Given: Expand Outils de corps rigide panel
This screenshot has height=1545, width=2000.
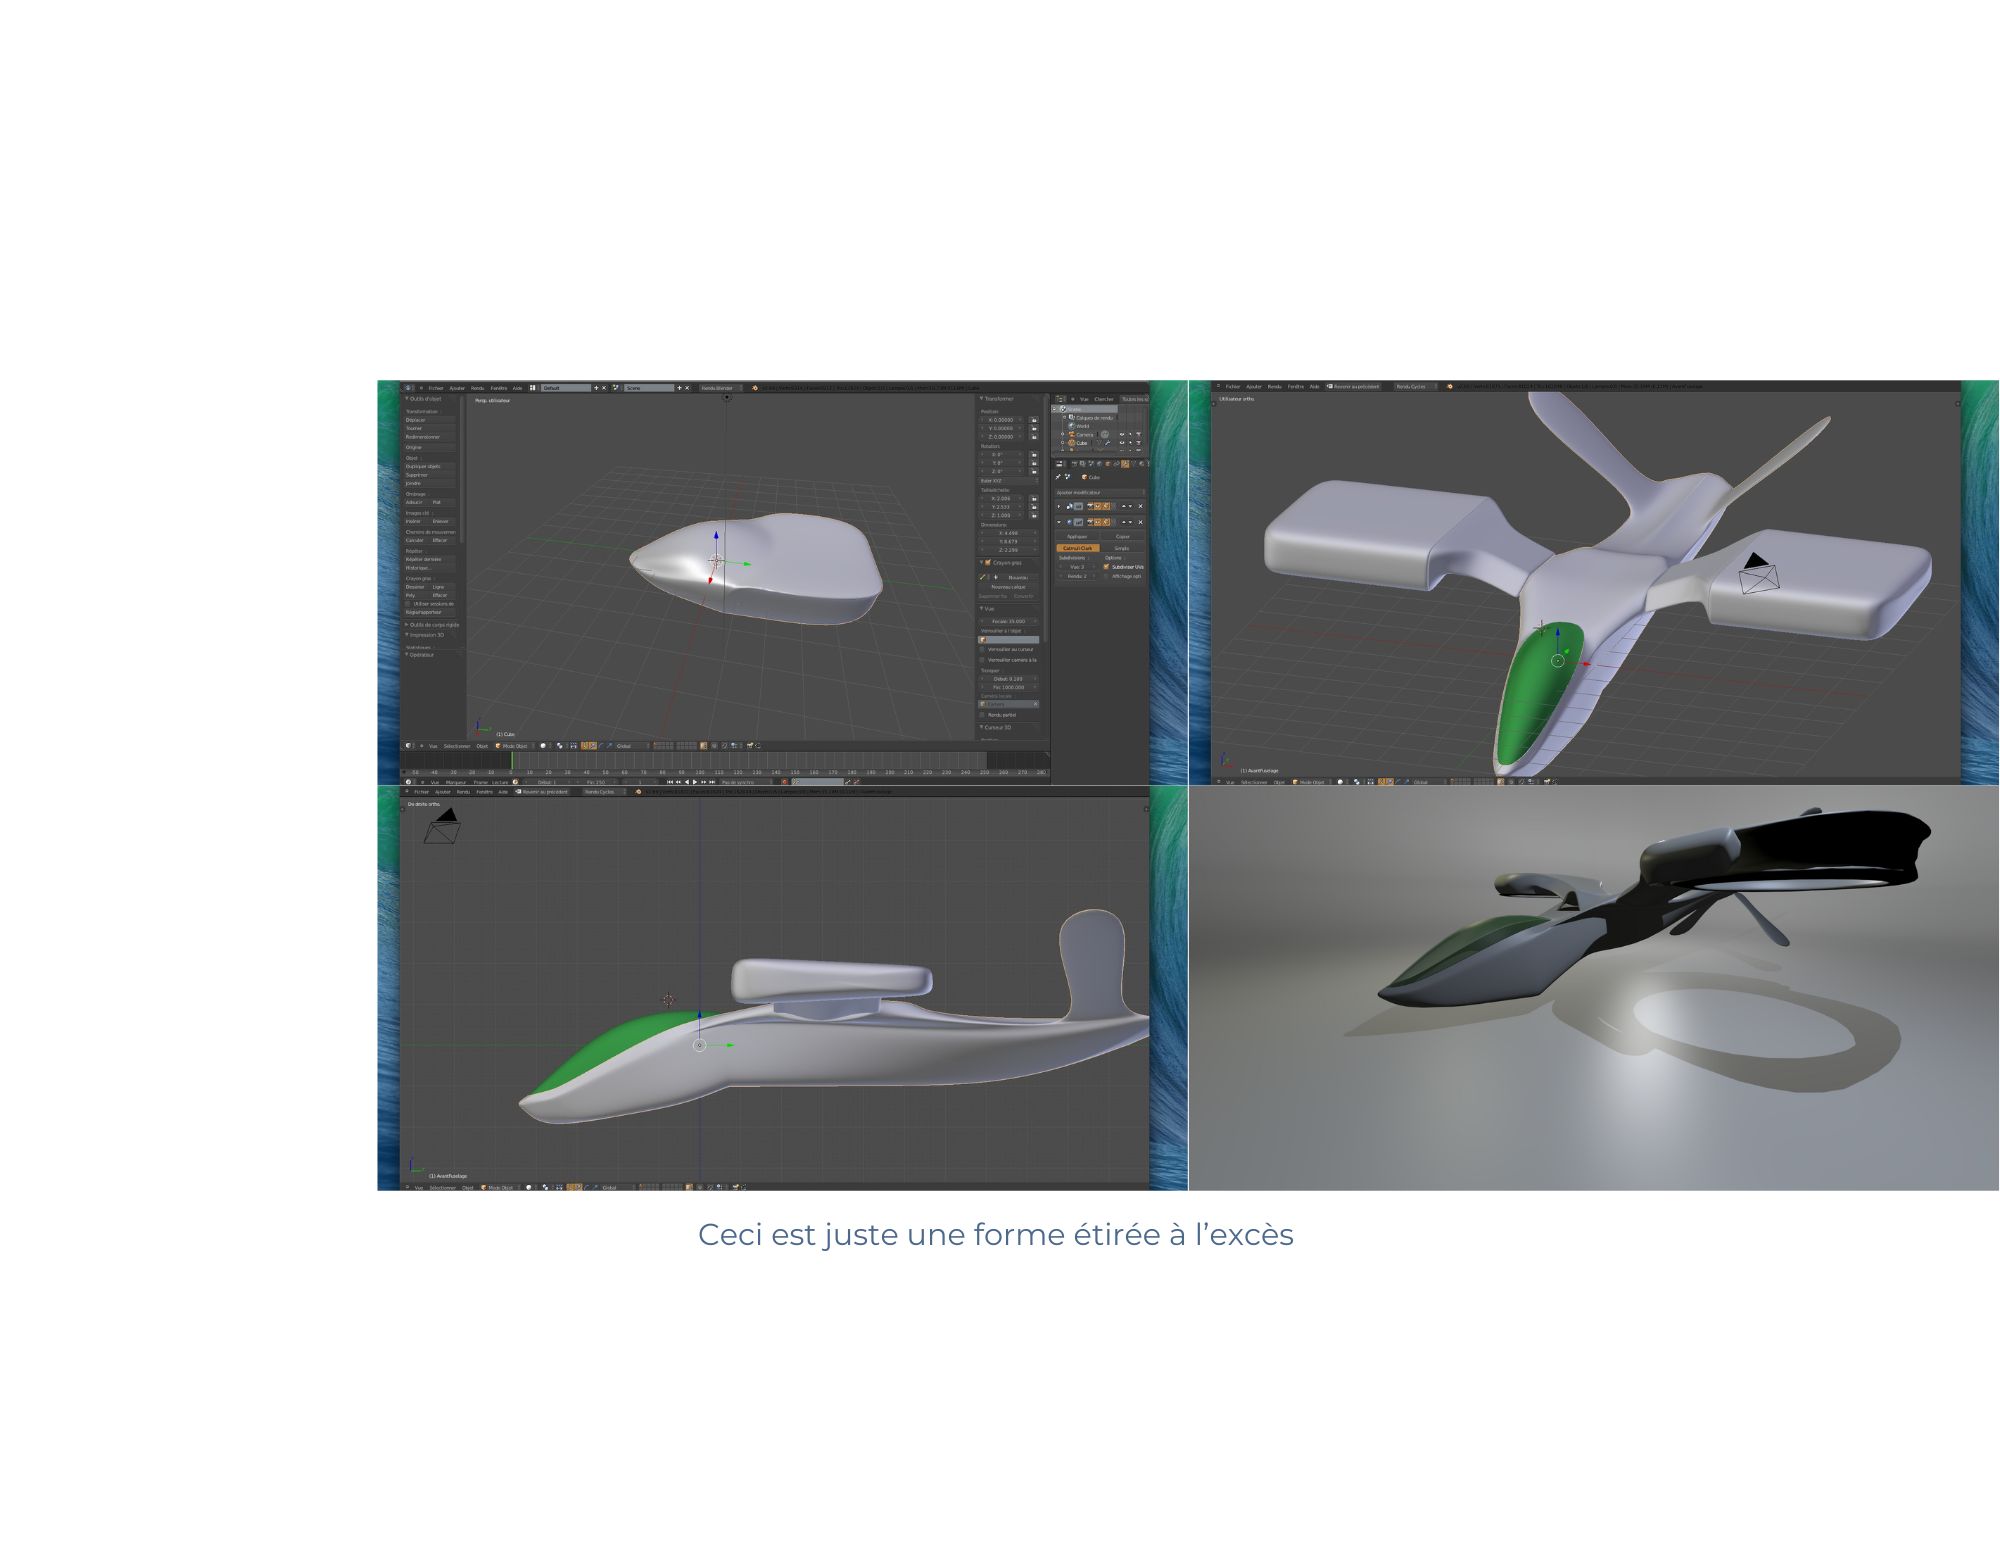Looking at the screenshot, I should coord(432,625).
